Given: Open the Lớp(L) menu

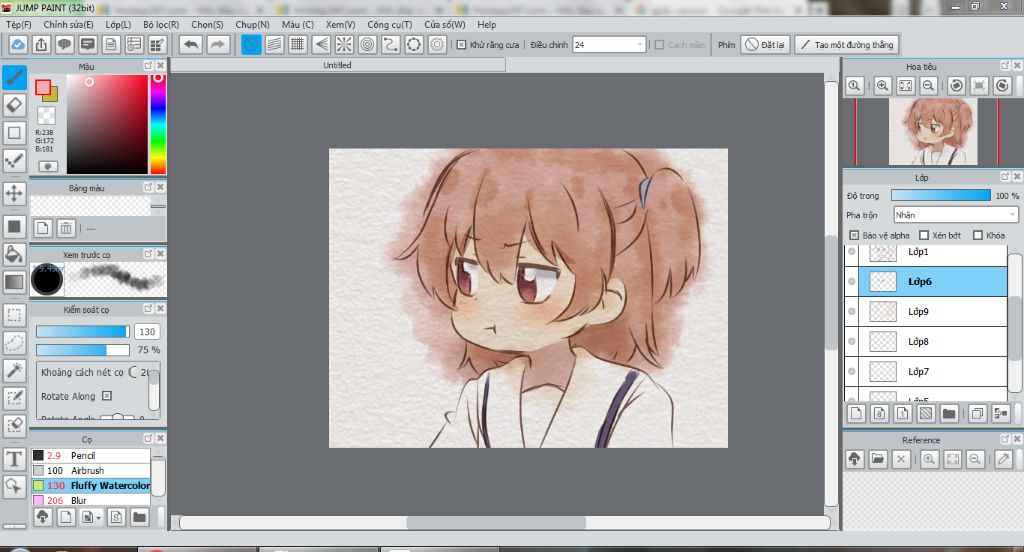Looking at the screenshot, I should [118, 25].
